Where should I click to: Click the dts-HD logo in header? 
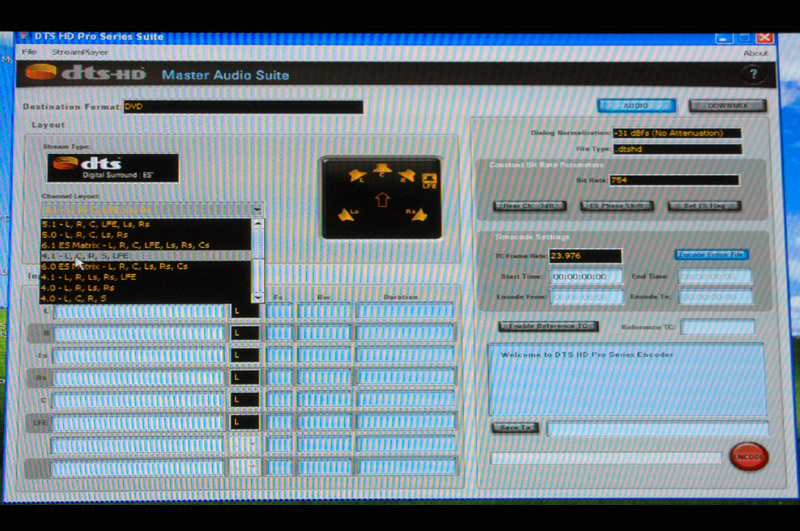[x=86, y=73]
